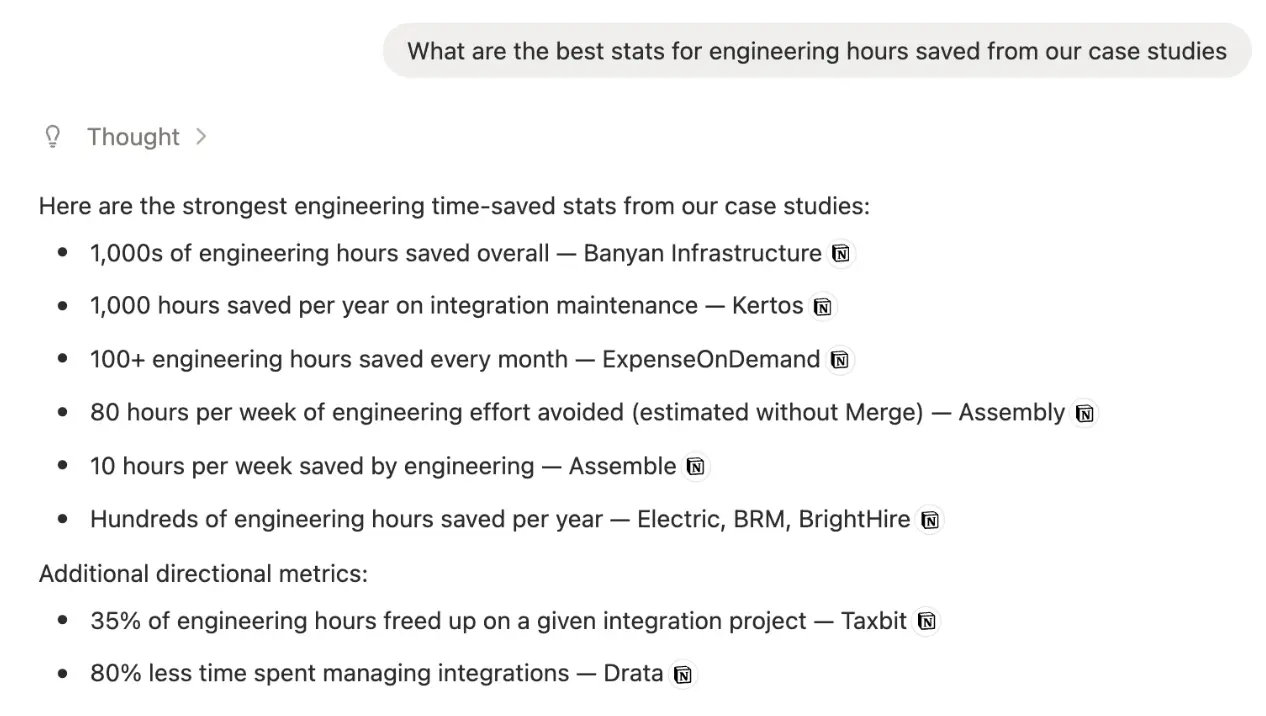Click the Notion source icon after Taxbit

926,621
